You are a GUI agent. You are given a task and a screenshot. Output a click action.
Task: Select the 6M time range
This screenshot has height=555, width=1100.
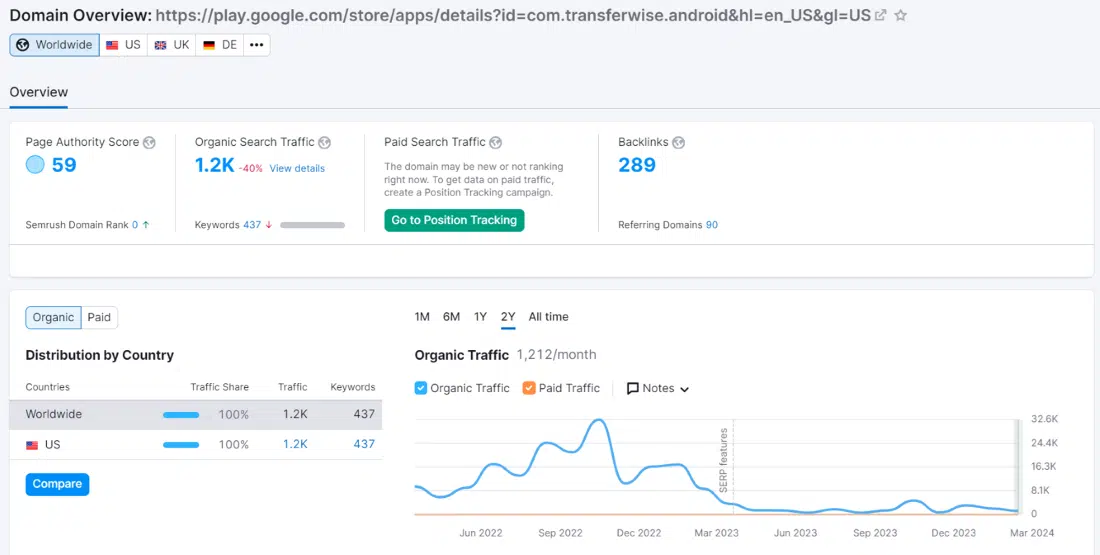pos(451,317)
